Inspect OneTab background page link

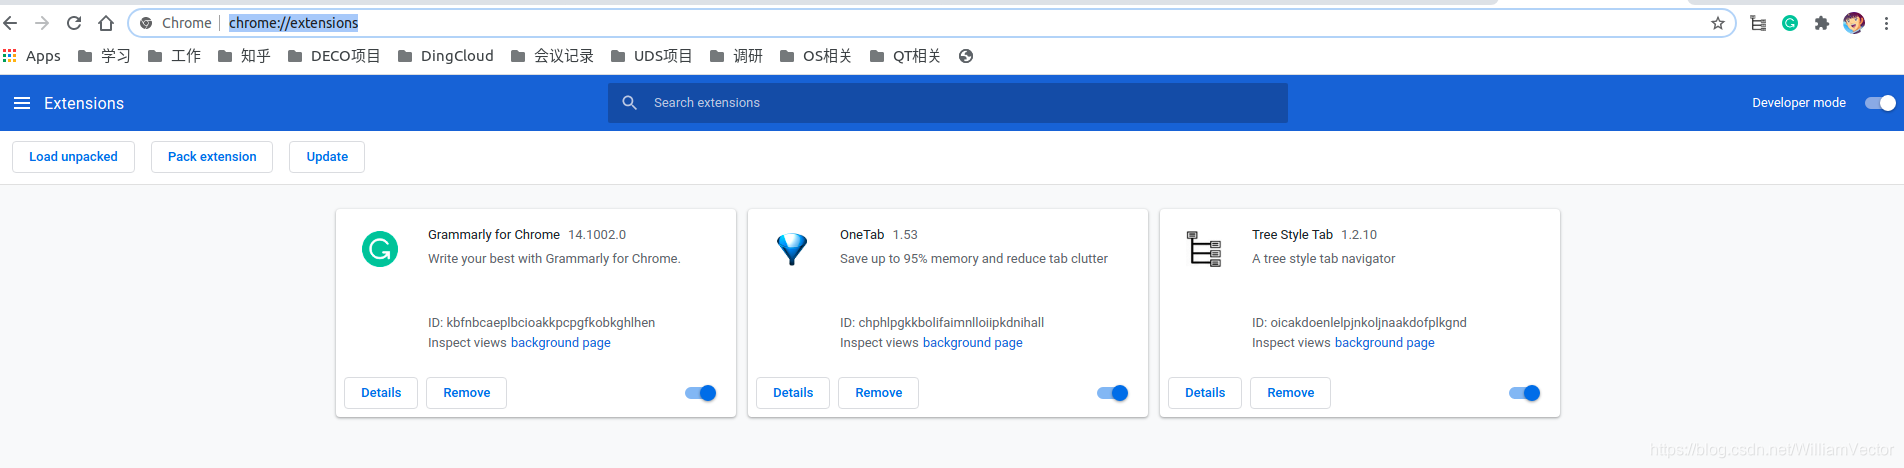973,343
